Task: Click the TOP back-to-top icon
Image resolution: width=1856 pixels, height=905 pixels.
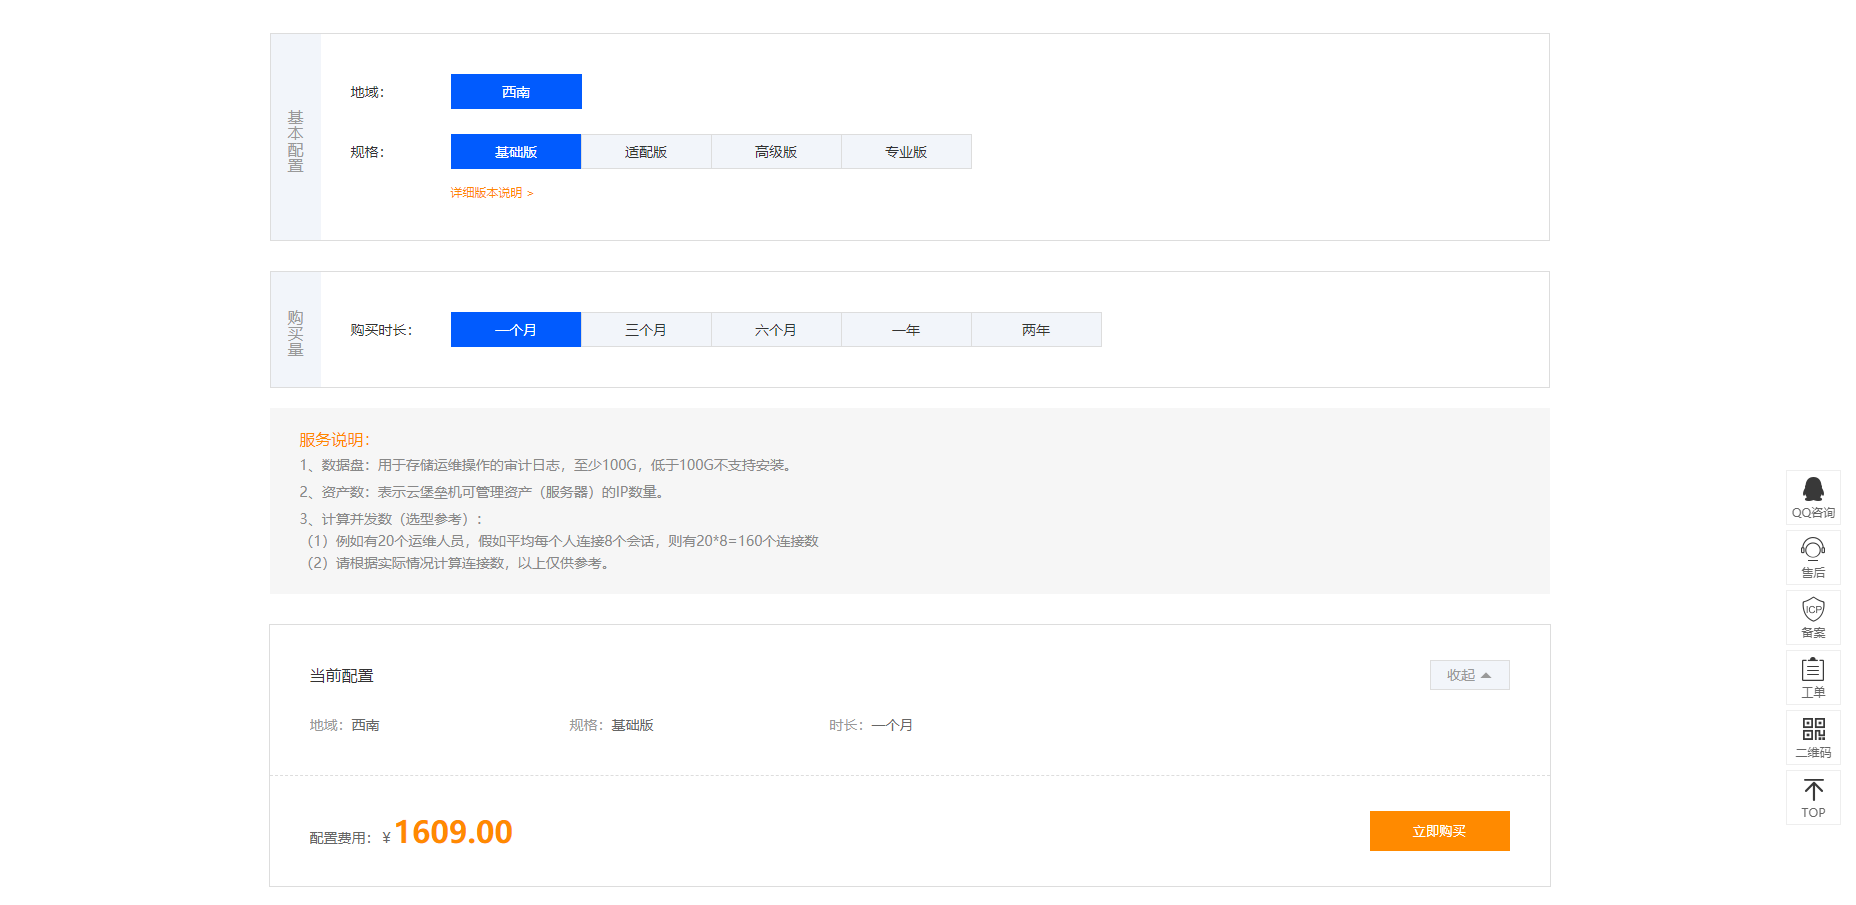Action: tap(1812, 797)
